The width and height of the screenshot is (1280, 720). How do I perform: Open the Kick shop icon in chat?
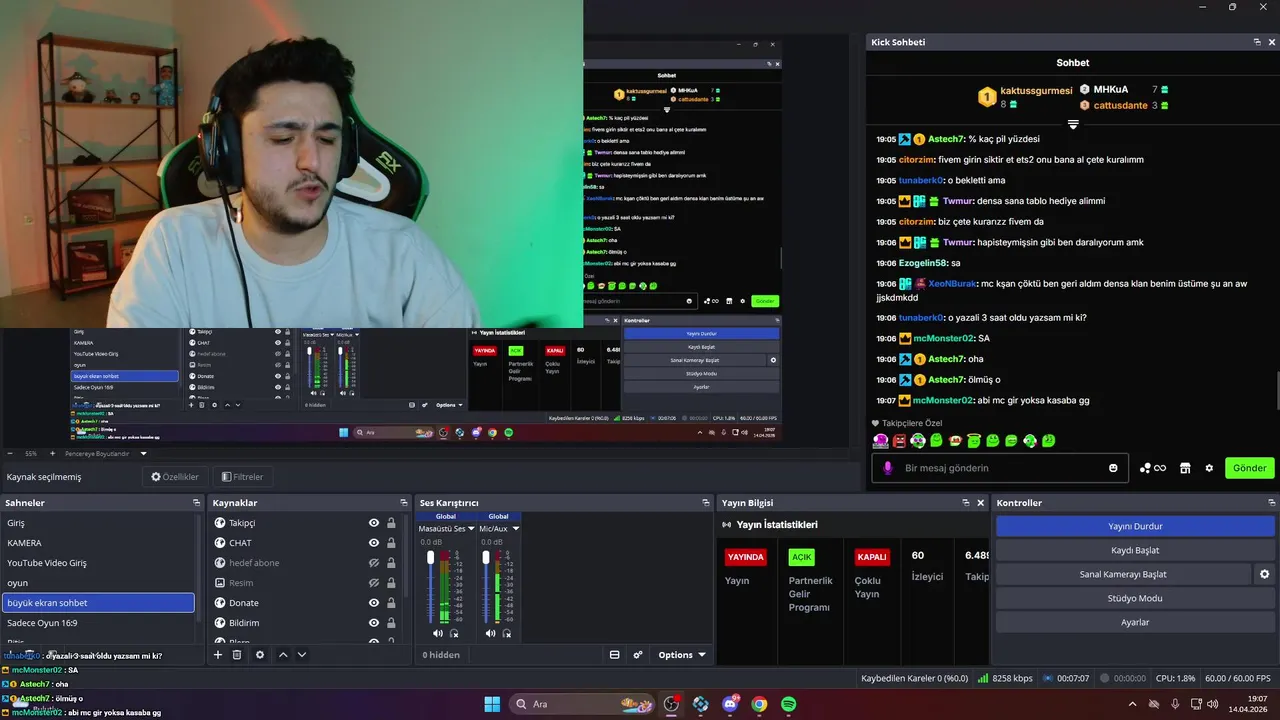tap(1185, 468)
